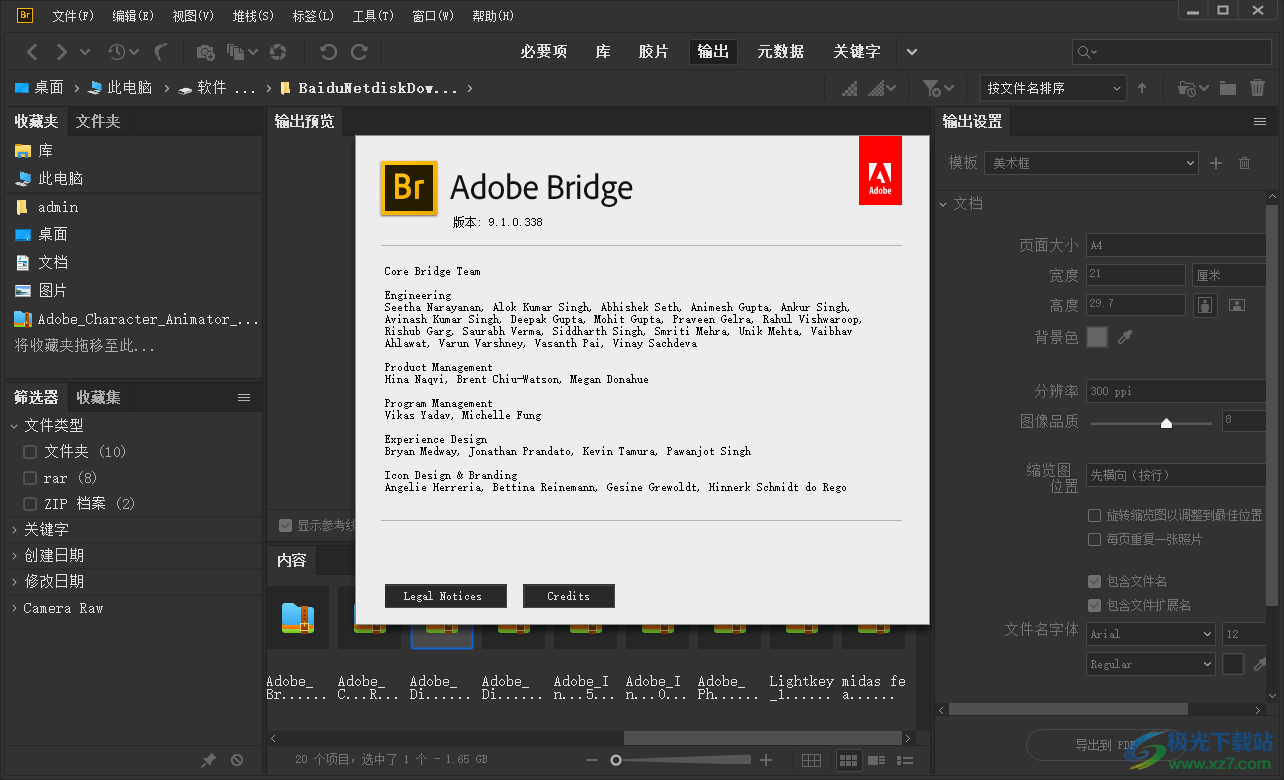The height and width of the screenshot is (780, 1284).
Task: Switch to 必要项 workspace
Action: tap(544, 52)
